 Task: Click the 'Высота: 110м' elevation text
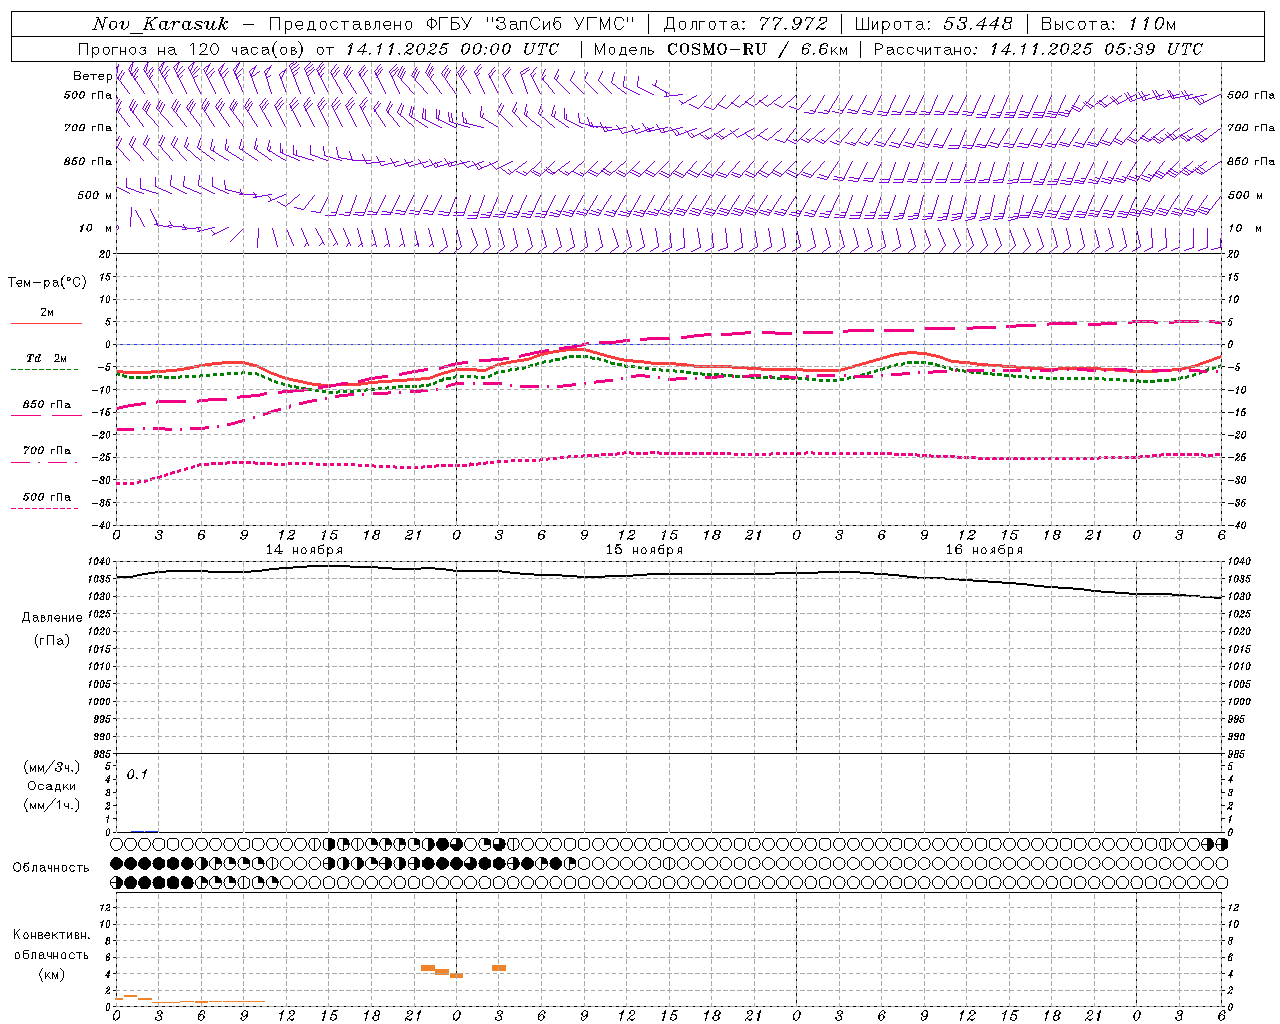[x=1108, y=24]
